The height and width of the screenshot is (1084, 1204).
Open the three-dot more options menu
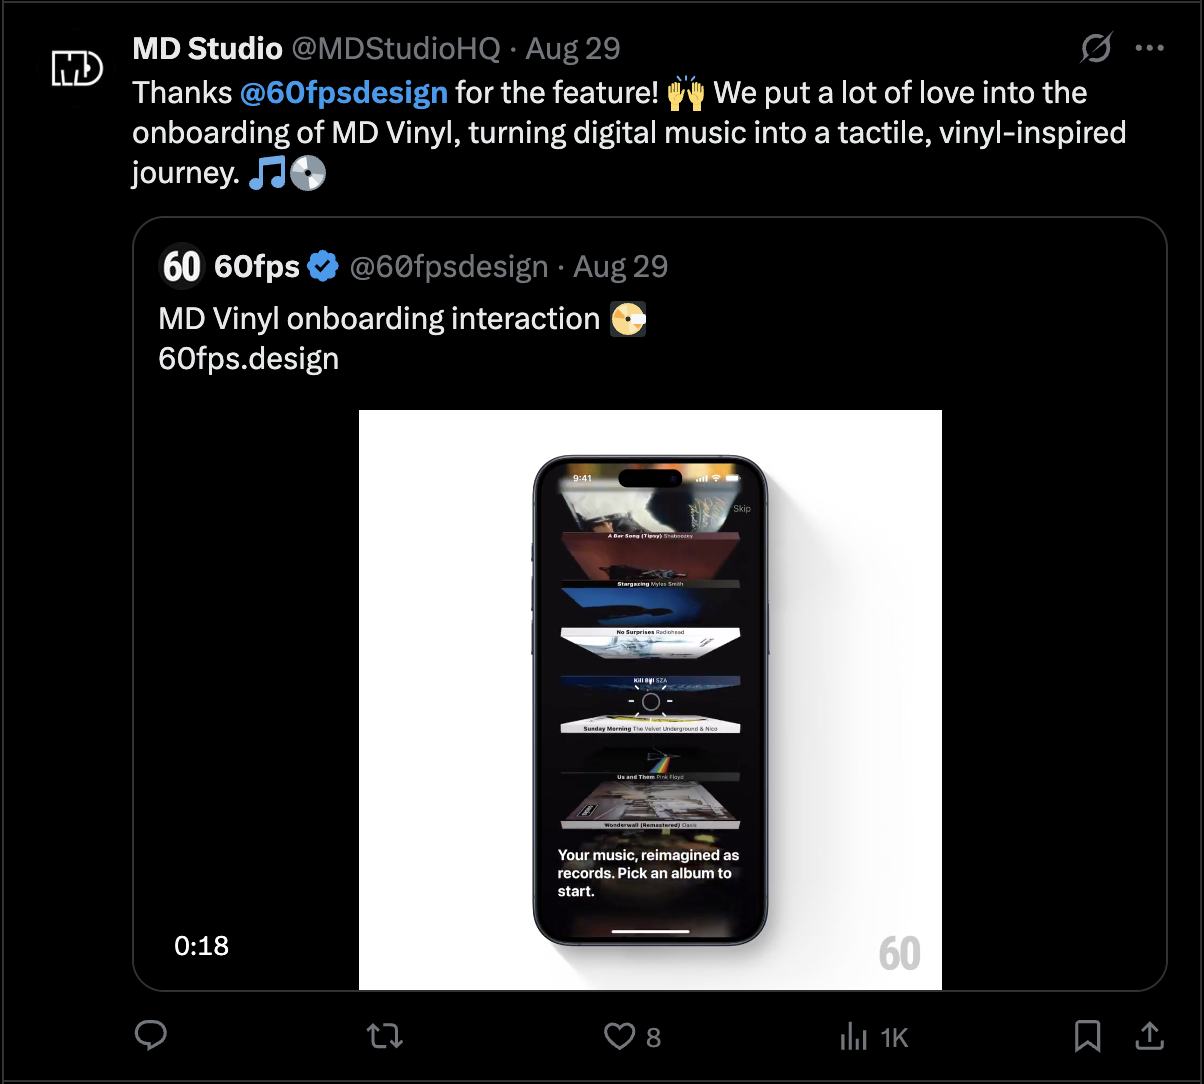click(1149, 48)
